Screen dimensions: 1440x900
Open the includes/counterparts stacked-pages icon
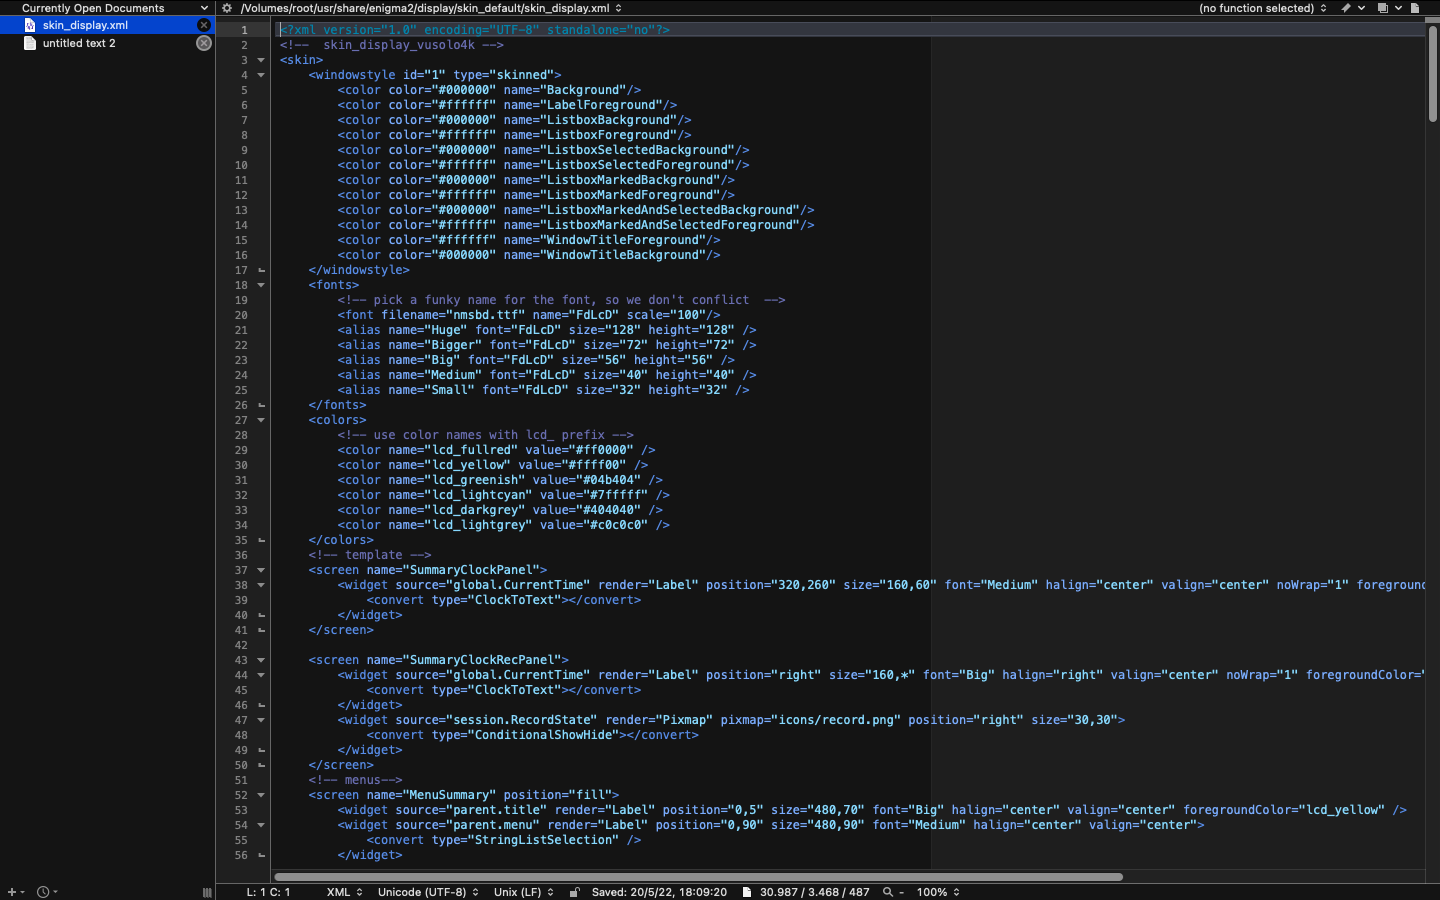[x=1383, y=8]
